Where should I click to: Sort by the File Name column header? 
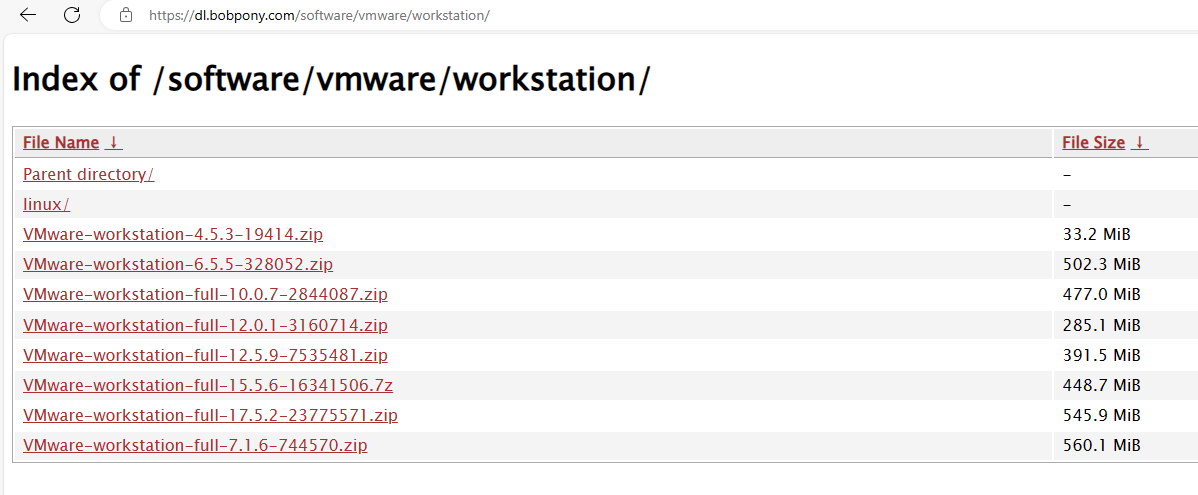click(x=61, y=142)
